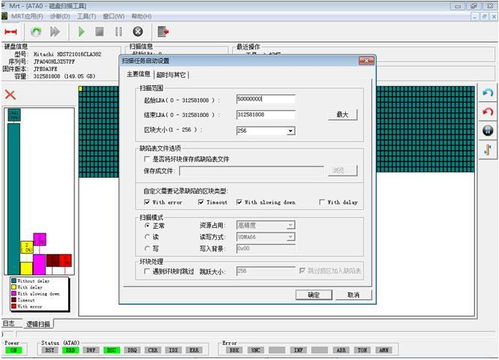Click the 确定 OK button
This screenshot has width=499, height=360.
(314, 295)
